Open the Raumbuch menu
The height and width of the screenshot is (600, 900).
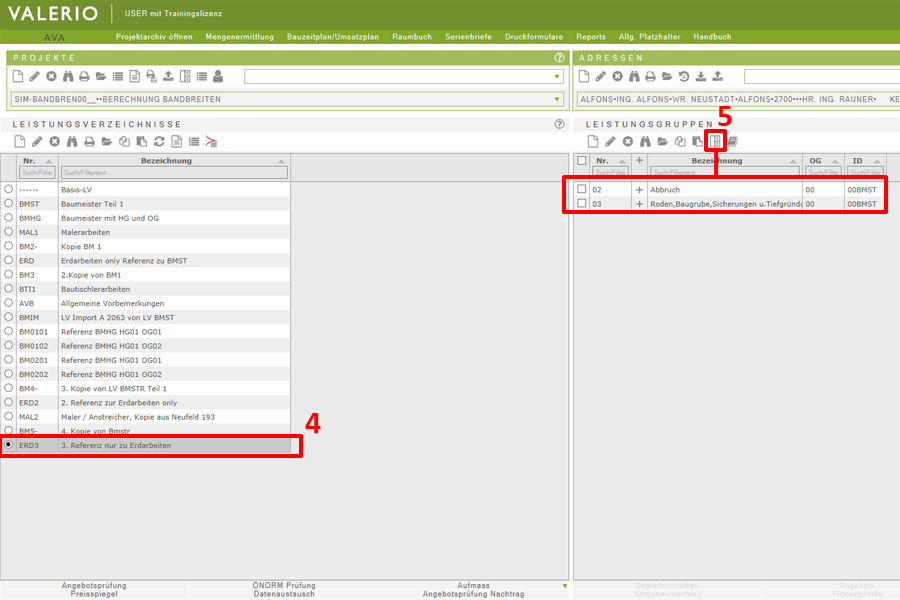point(412,36)
